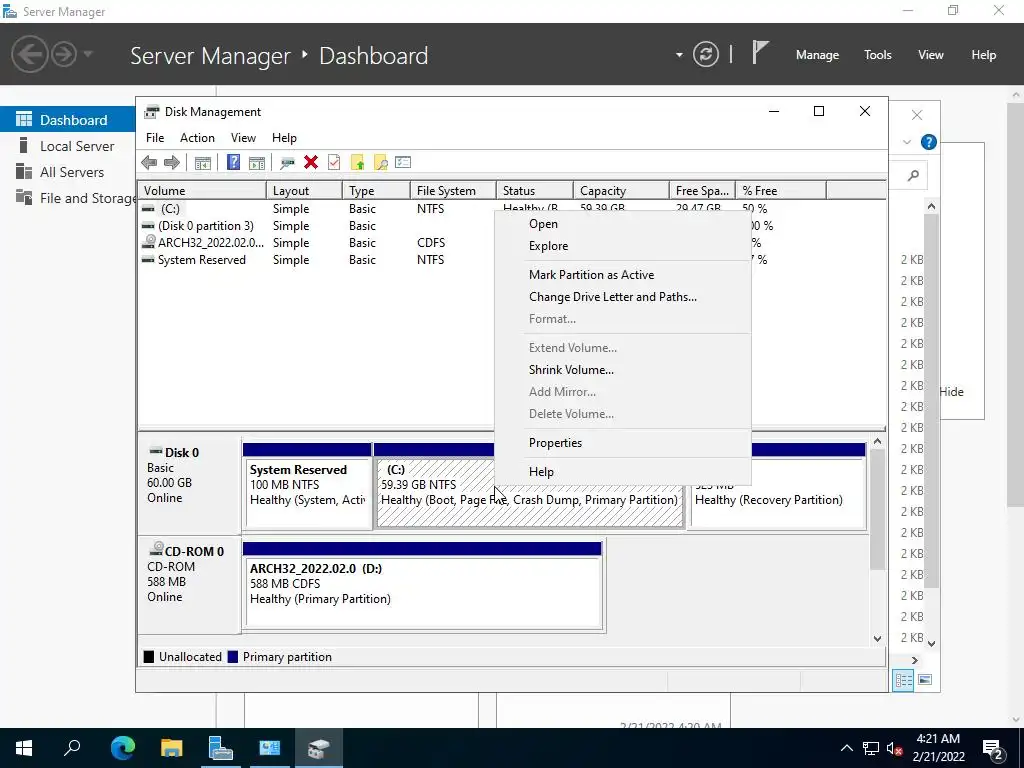This screenshot has height=768, width=1024.
Task: Choose Properties from the context menu
Action: coord(623,443)
